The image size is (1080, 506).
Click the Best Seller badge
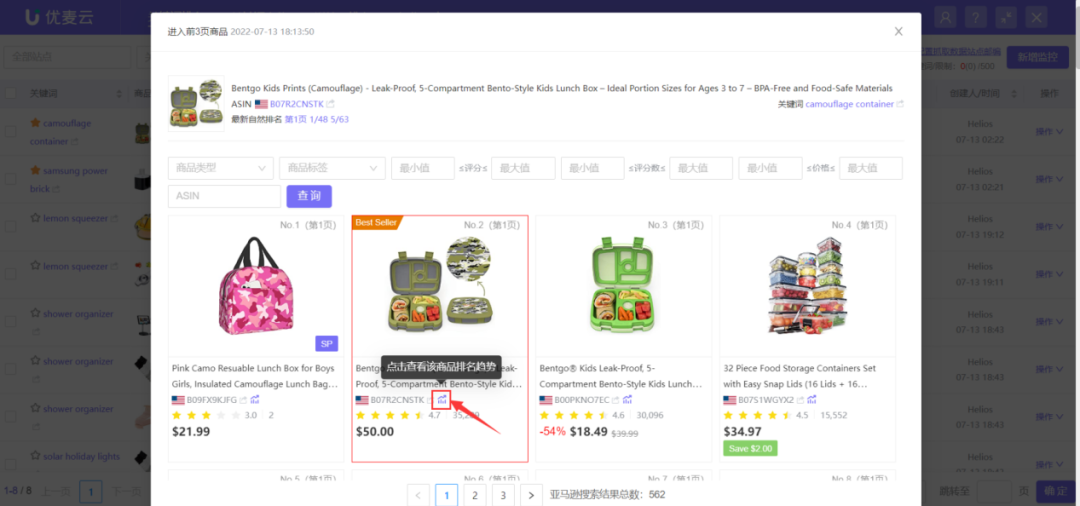tap(376, 222)
